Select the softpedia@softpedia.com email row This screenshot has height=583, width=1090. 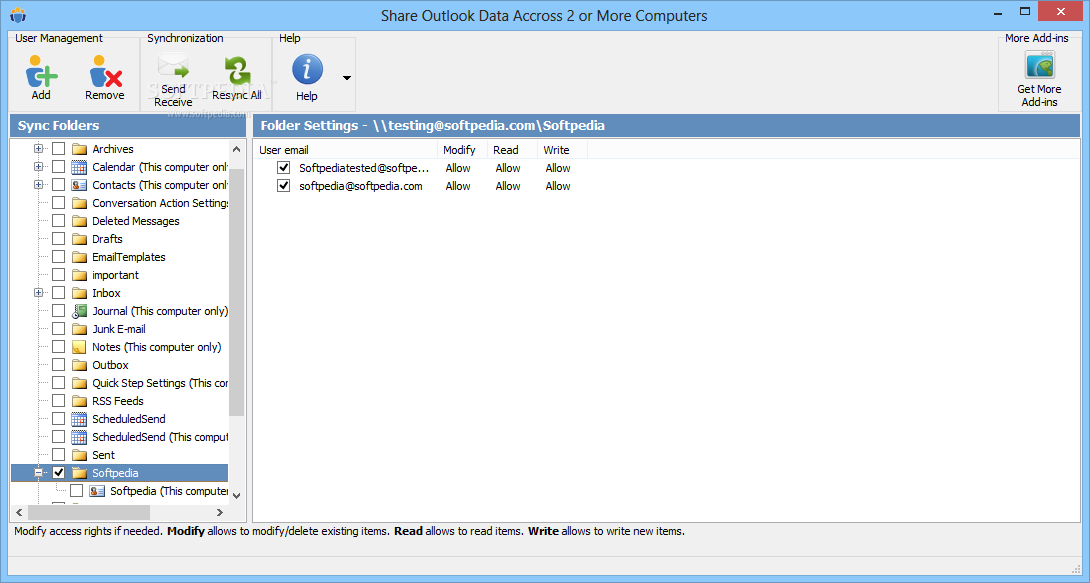pyautogui.click(x=361, y=186)
